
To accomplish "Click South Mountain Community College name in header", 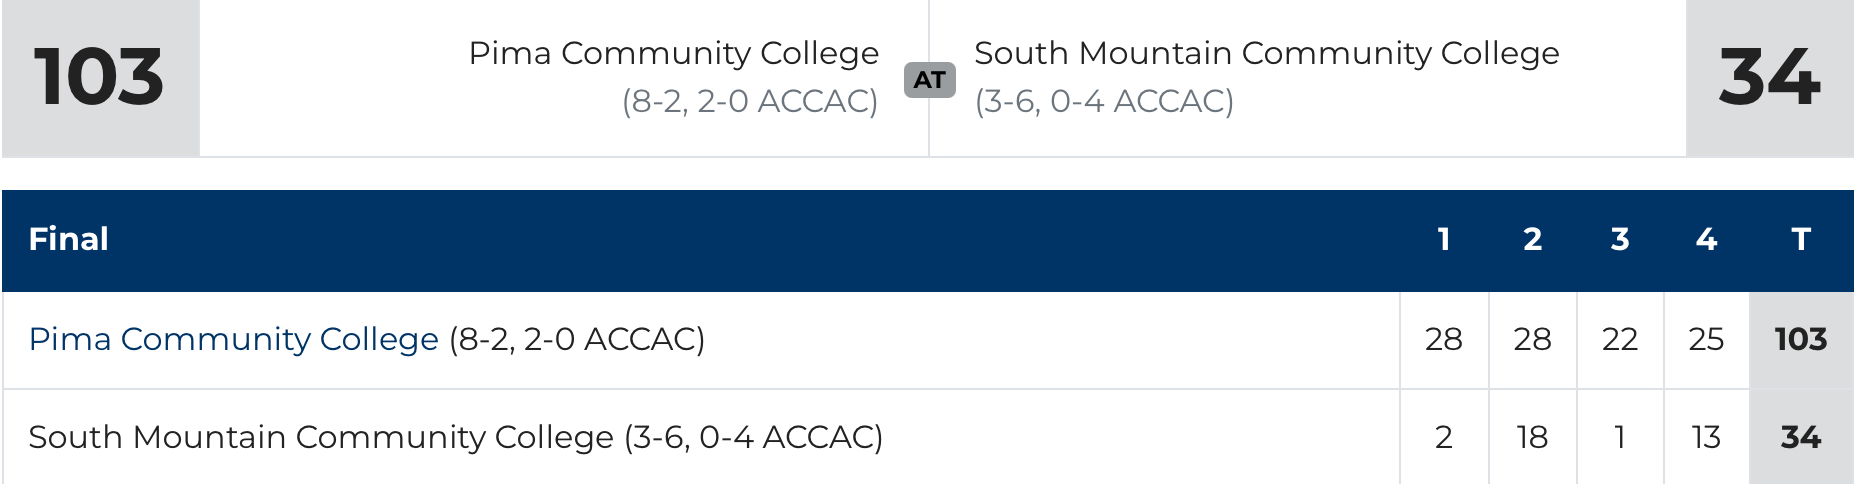I will click(x=1266, y=53).
